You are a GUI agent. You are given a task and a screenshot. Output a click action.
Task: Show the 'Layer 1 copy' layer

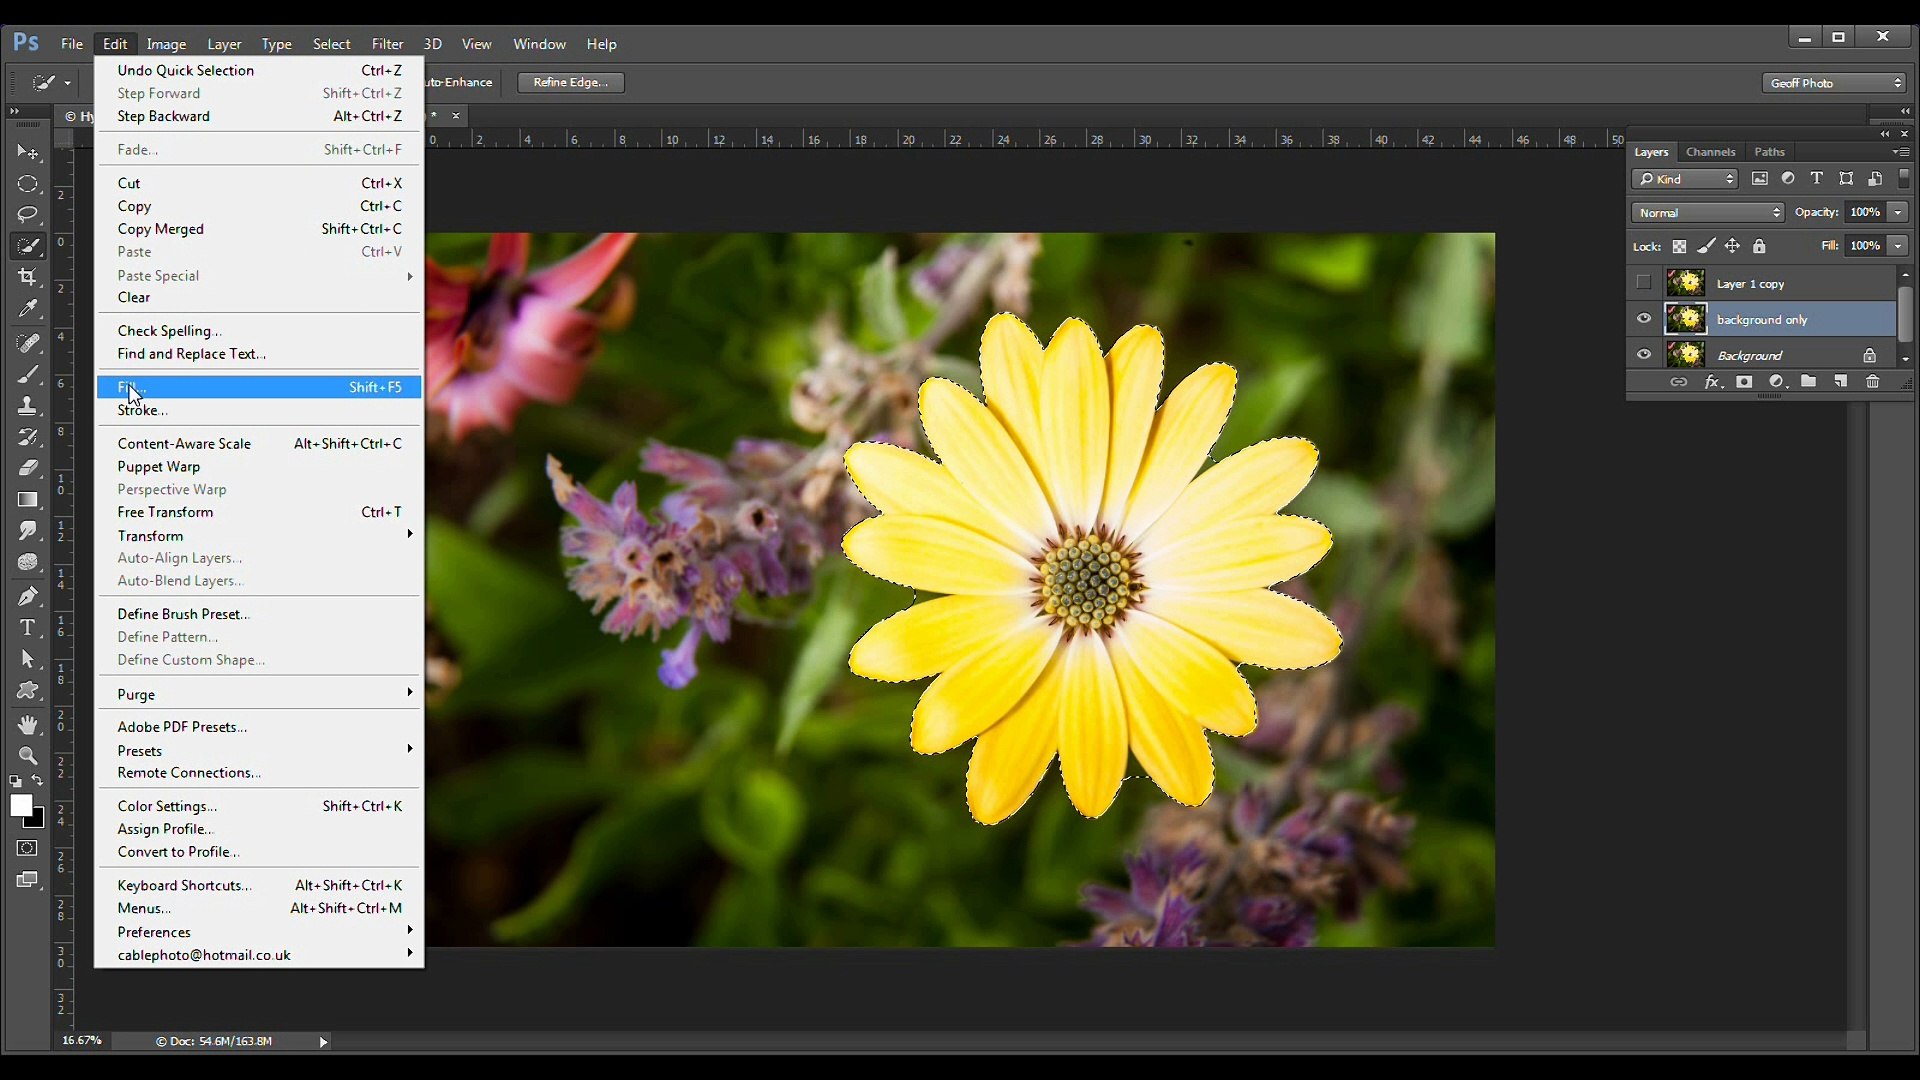[1644, 283]
